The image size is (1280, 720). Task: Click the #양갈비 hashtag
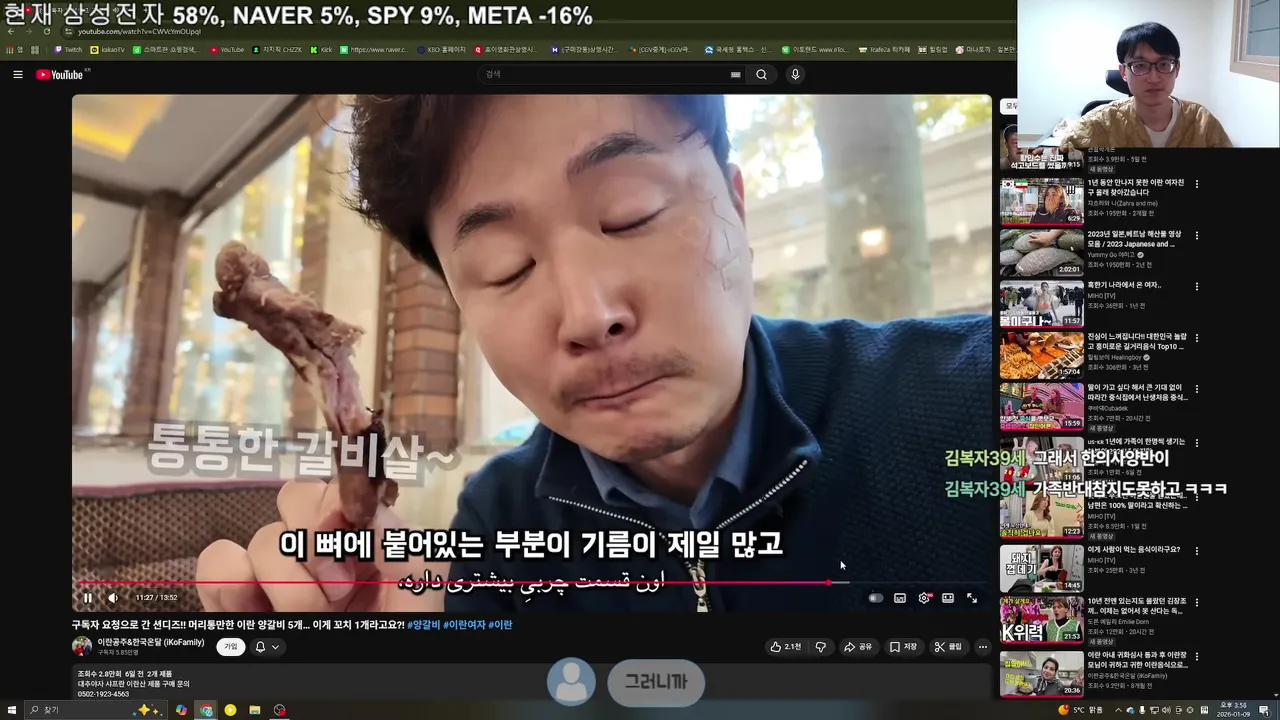tap(424, 625)
